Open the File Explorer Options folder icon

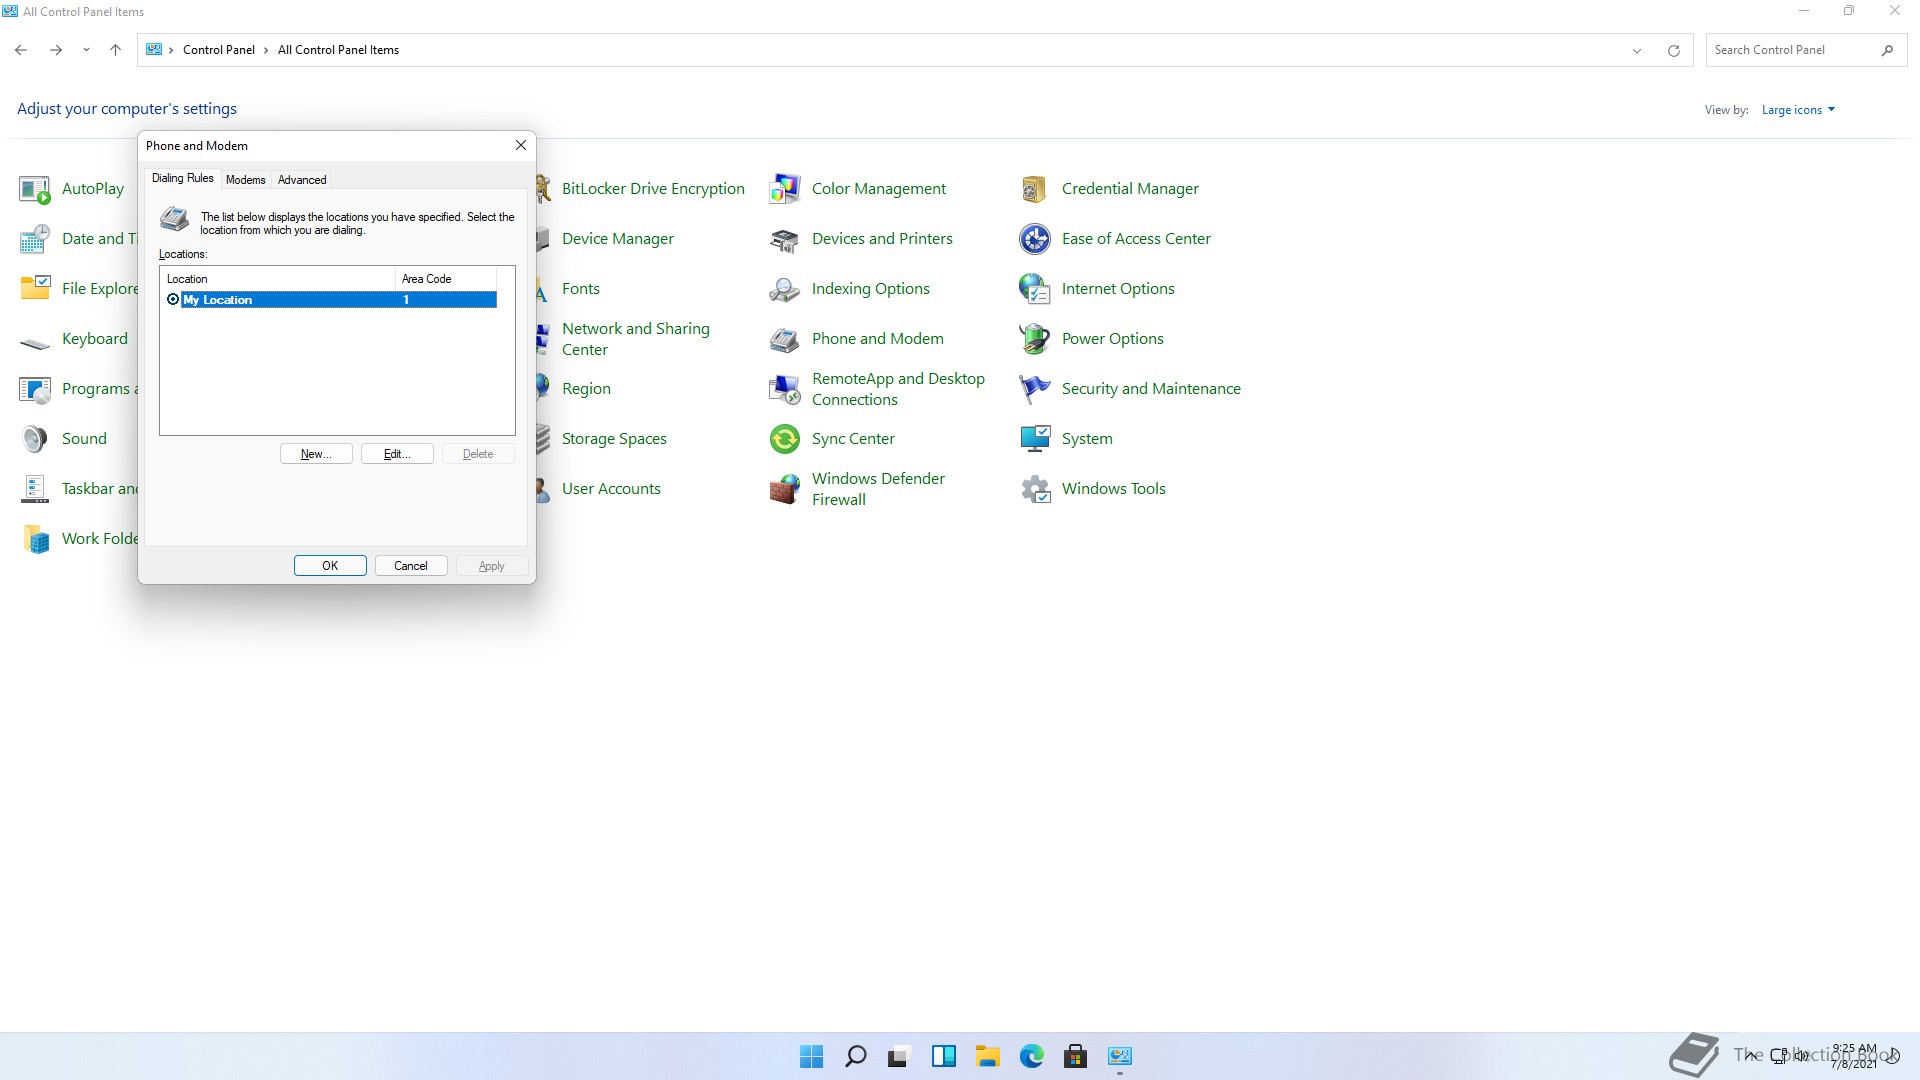tap(35, 289)
